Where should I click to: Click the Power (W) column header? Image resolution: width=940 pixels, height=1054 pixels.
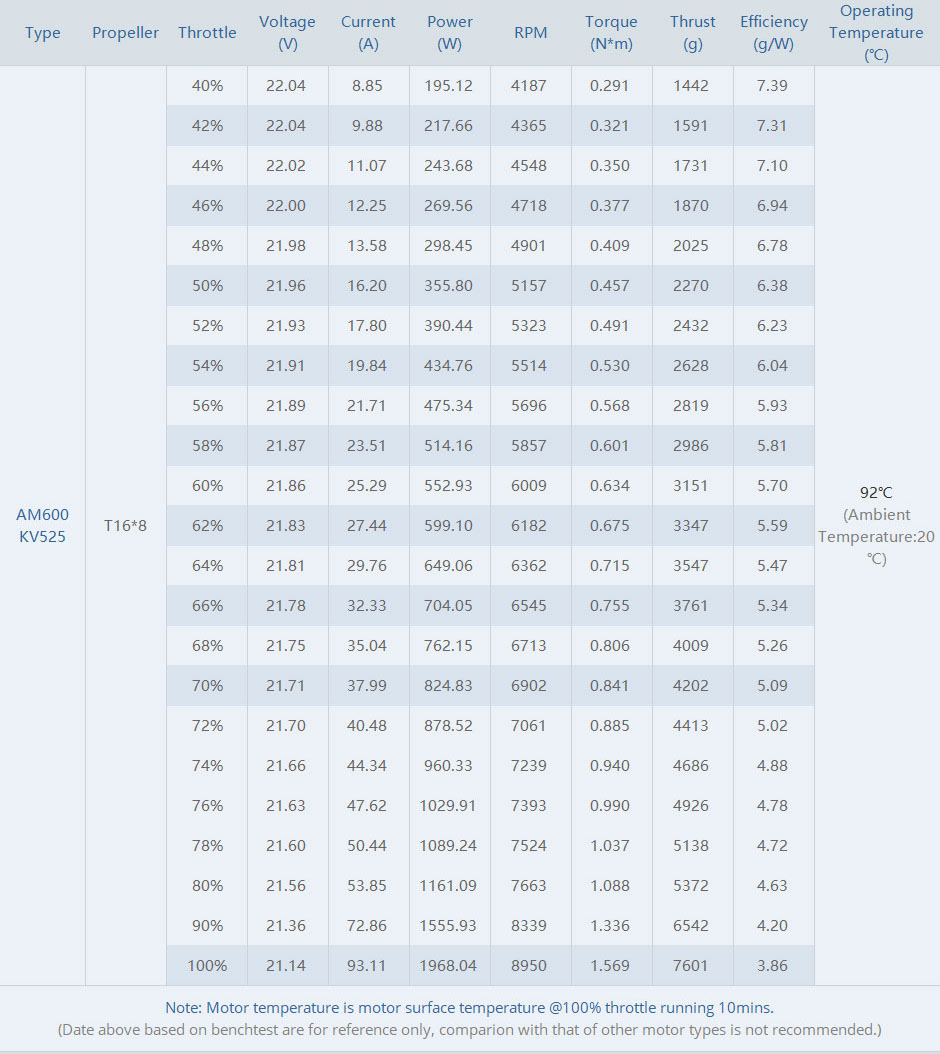(450, 33)
